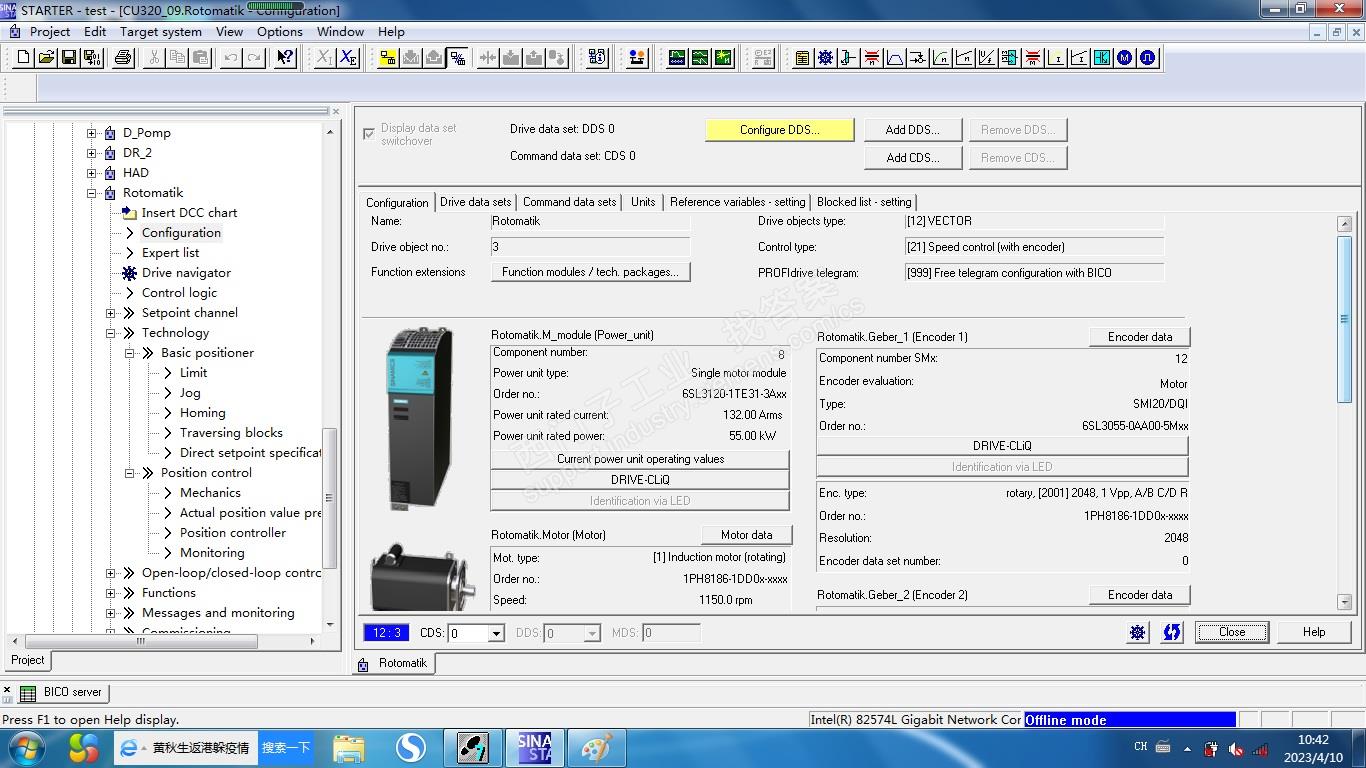Select Expert list in the project tree

click(170, 253)
